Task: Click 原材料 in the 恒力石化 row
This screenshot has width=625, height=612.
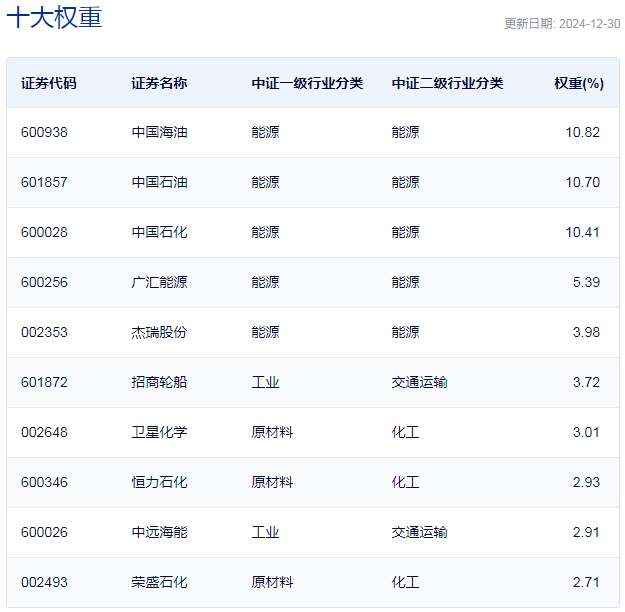Action: (x=272, y=482)
